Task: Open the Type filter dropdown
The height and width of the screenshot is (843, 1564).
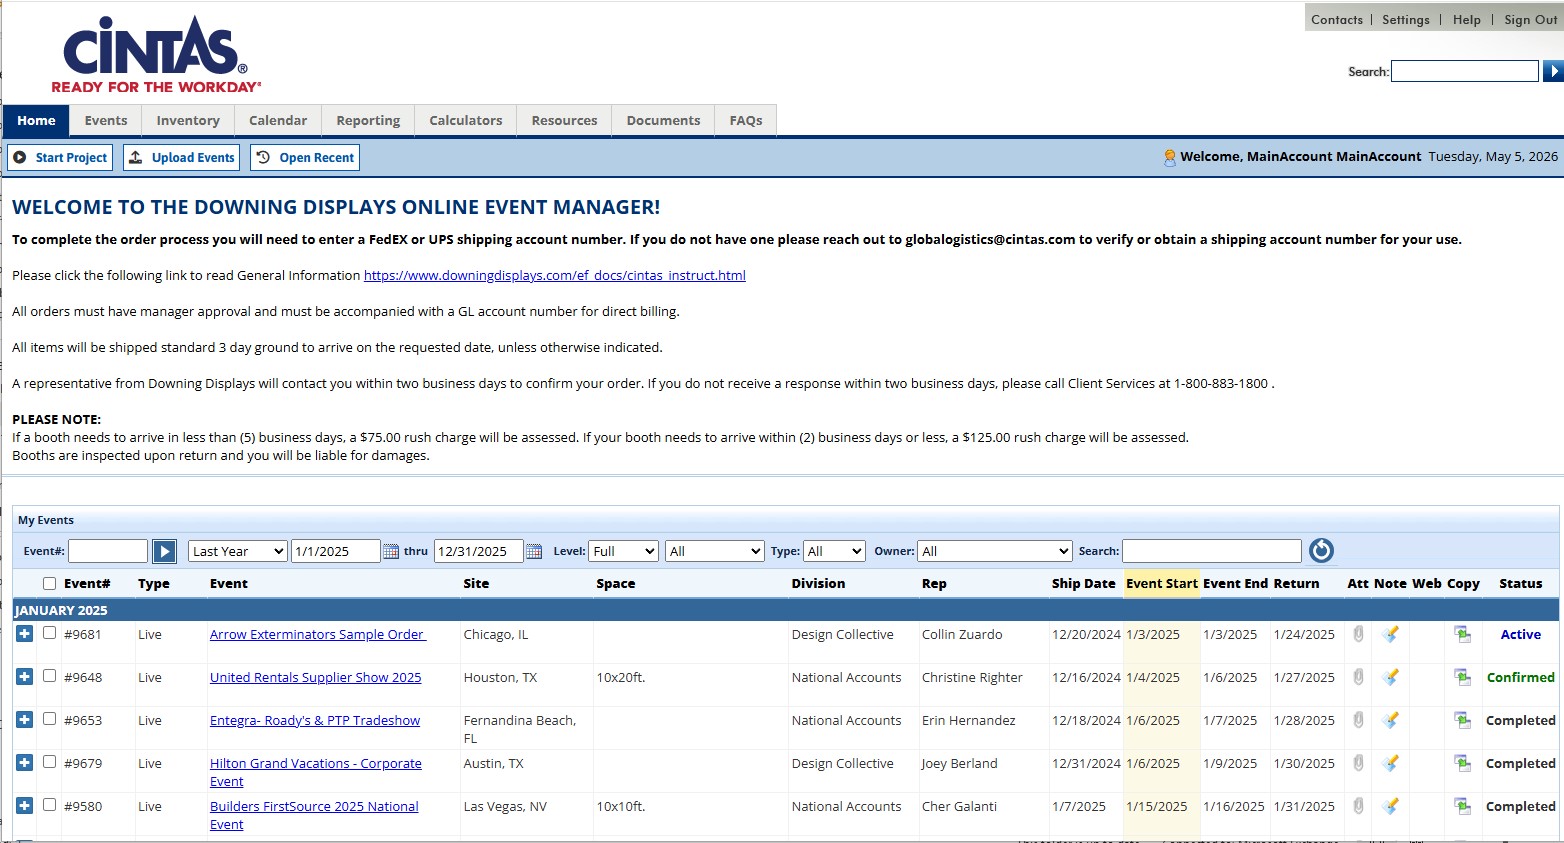Action: 834,551
